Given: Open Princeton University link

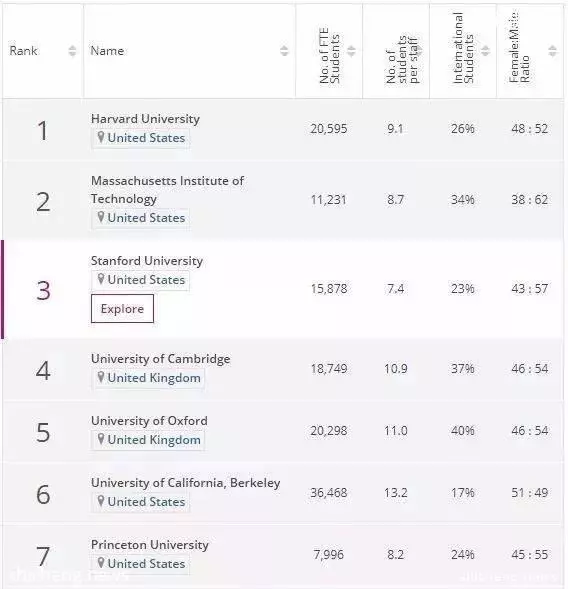Looking at the screenshot, I should pyautogui.click(x=150, y=545).
